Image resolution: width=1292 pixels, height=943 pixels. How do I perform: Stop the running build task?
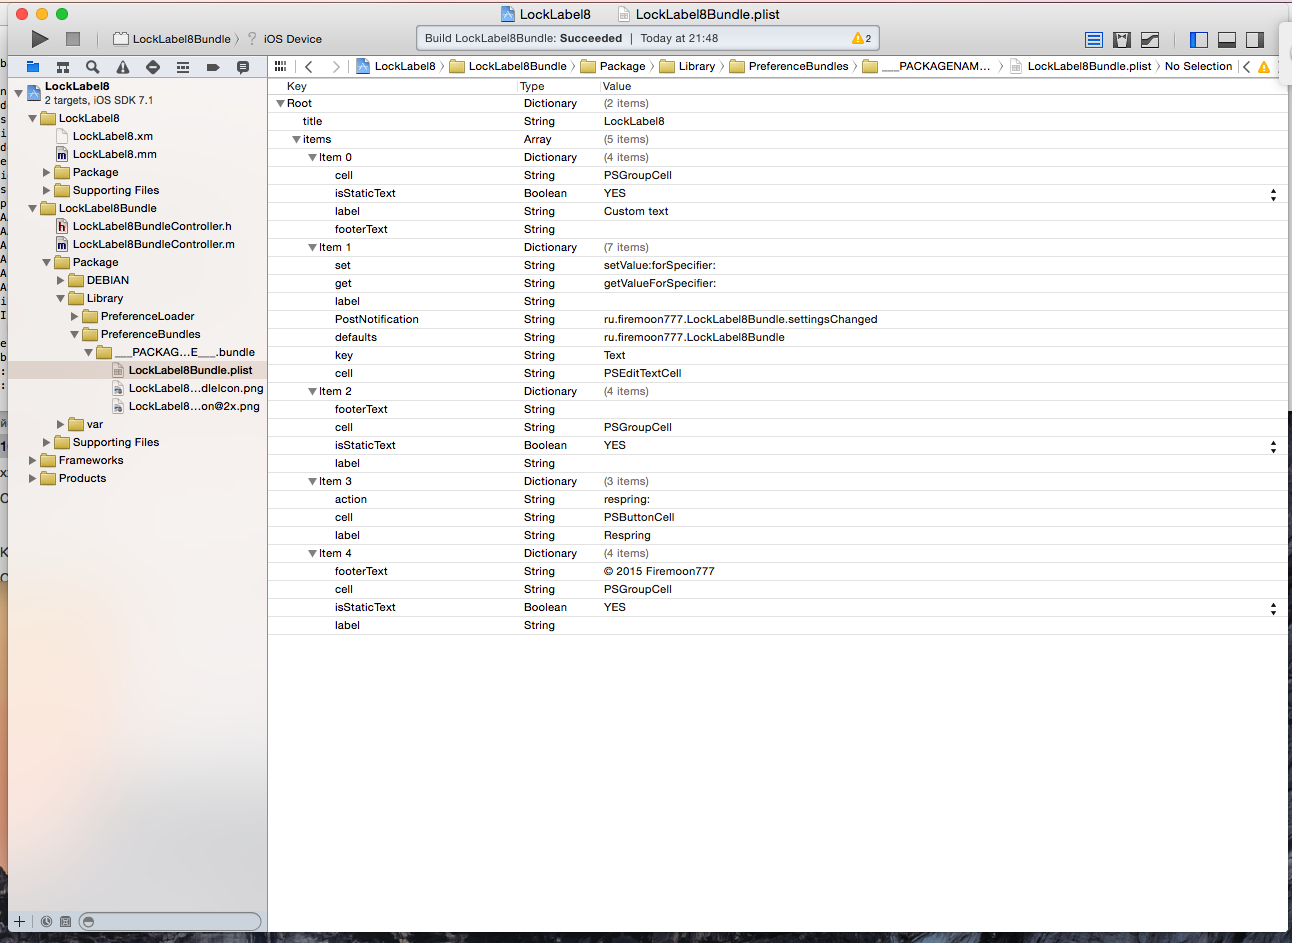tap(73, 39)
